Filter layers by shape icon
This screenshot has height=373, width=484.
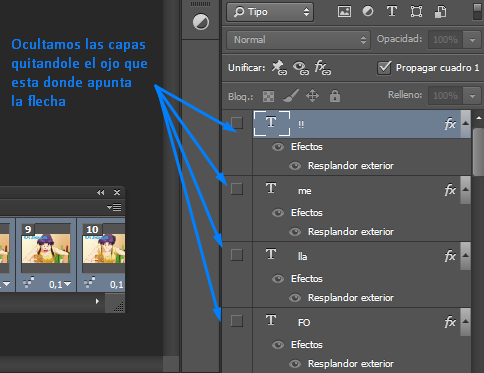point(416,11)
